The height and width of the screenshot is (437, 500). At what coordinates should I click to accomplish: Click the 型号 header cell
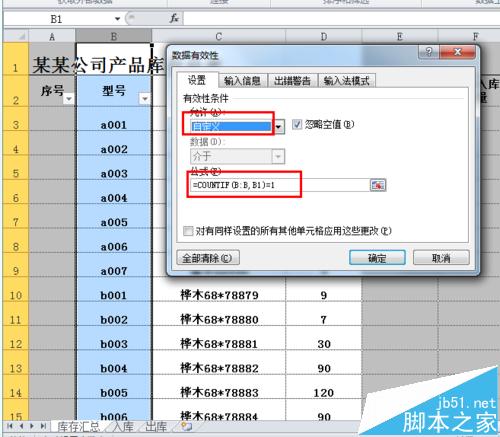point(114,91)
